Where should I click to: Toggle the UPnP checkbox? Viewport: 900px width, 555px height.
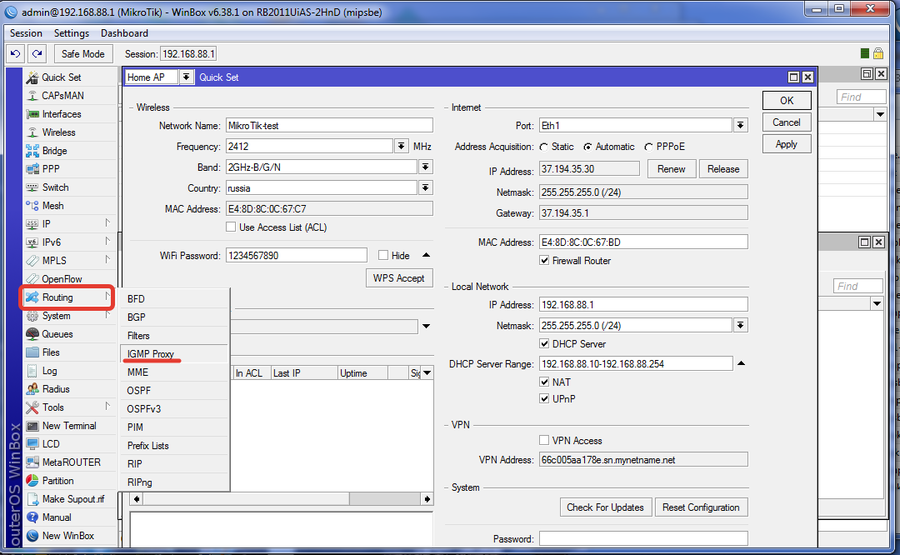click(544, 399)
